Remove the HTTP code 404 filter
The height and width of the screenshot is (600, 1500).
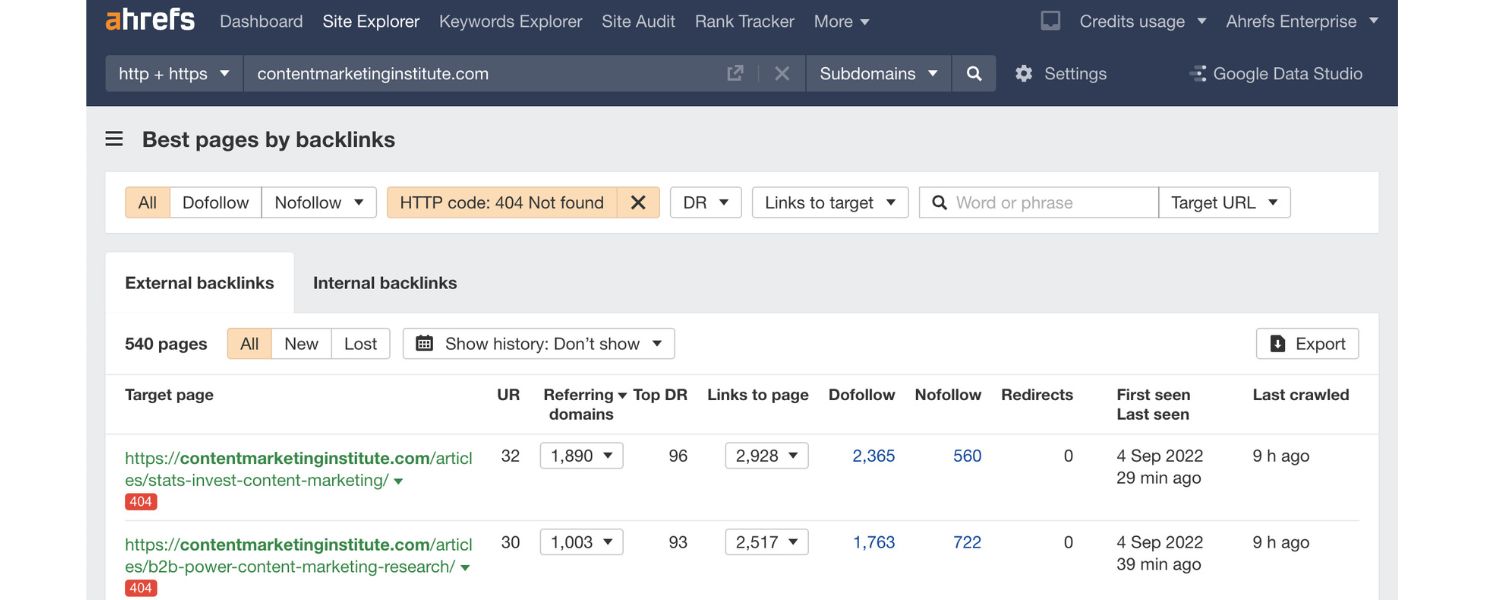638,203
